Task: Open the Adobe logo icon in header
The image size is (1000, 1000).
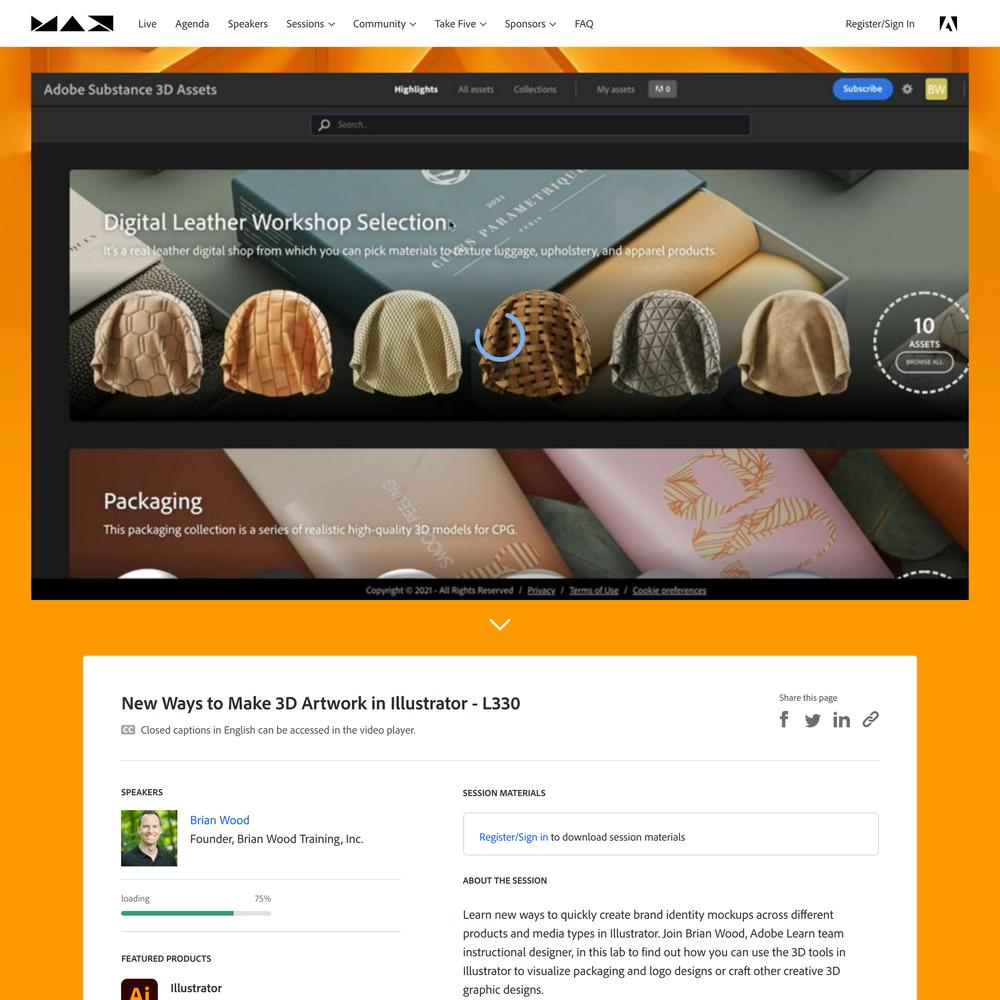Action: (x=948, y=24)
